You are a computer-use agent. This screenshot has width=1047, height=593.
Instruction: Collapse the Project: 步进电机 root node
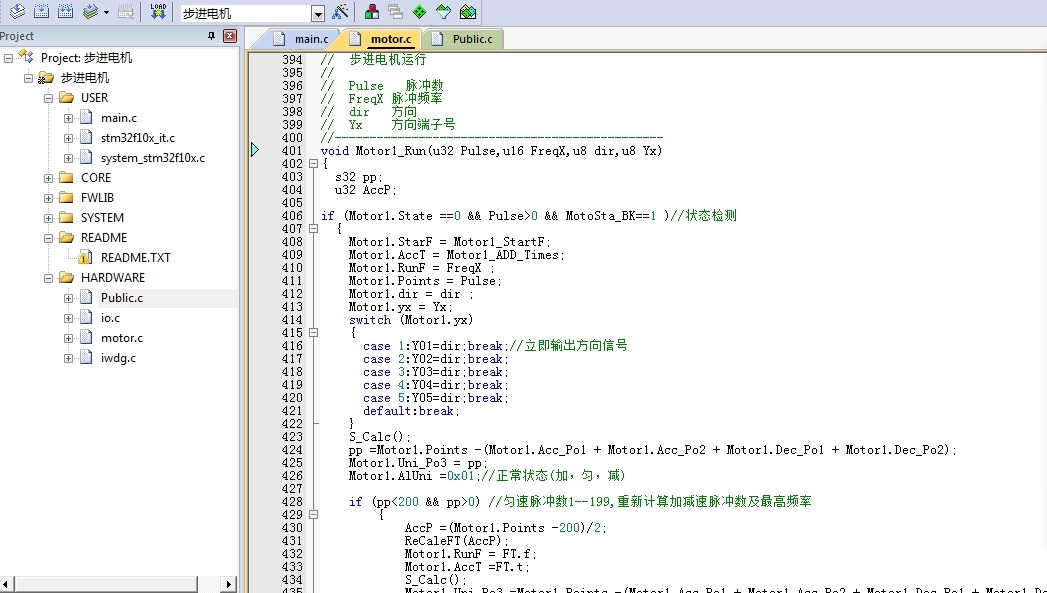pos(8,58)
